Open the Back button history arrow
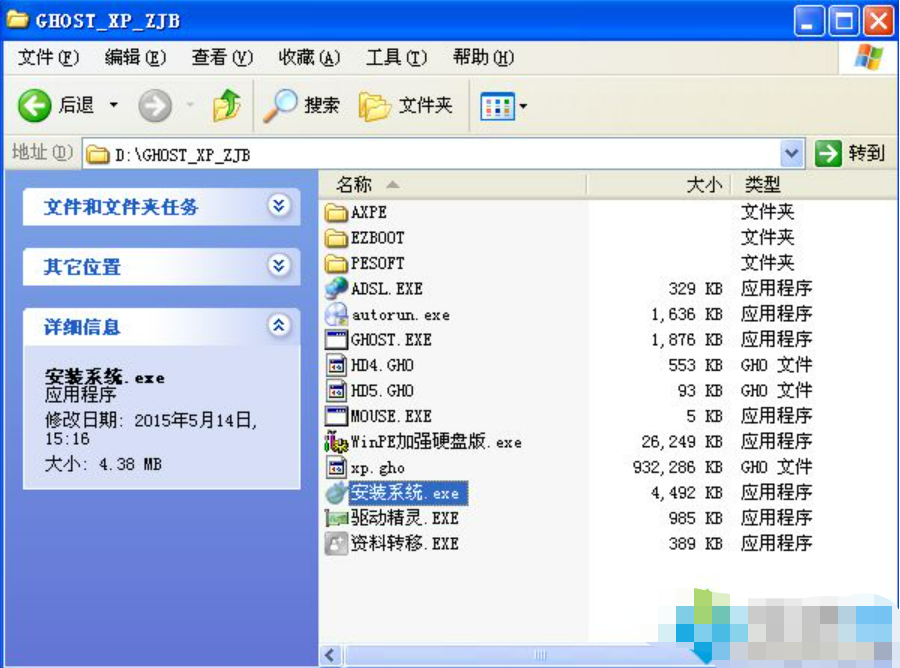 point(114,105)
